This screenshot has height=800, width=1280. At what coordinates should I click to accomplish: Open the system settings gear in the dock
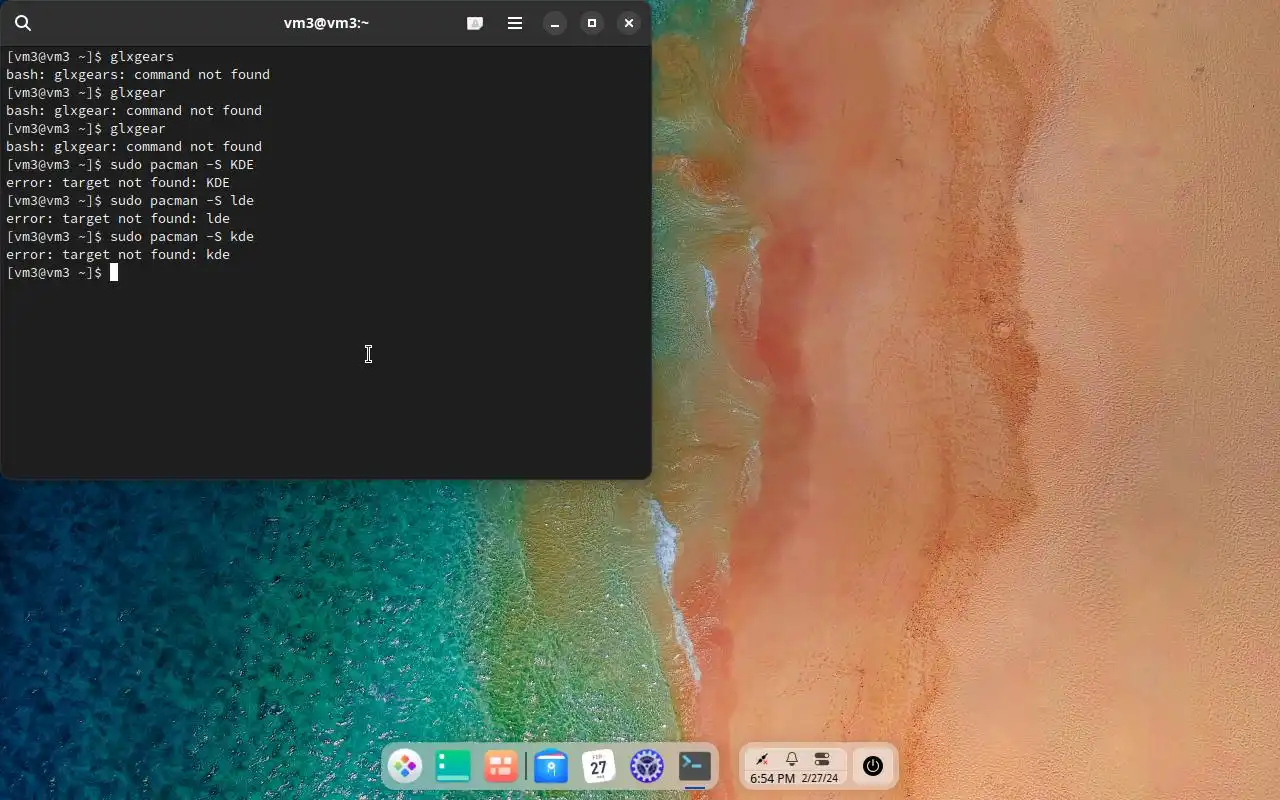[647, 767]
